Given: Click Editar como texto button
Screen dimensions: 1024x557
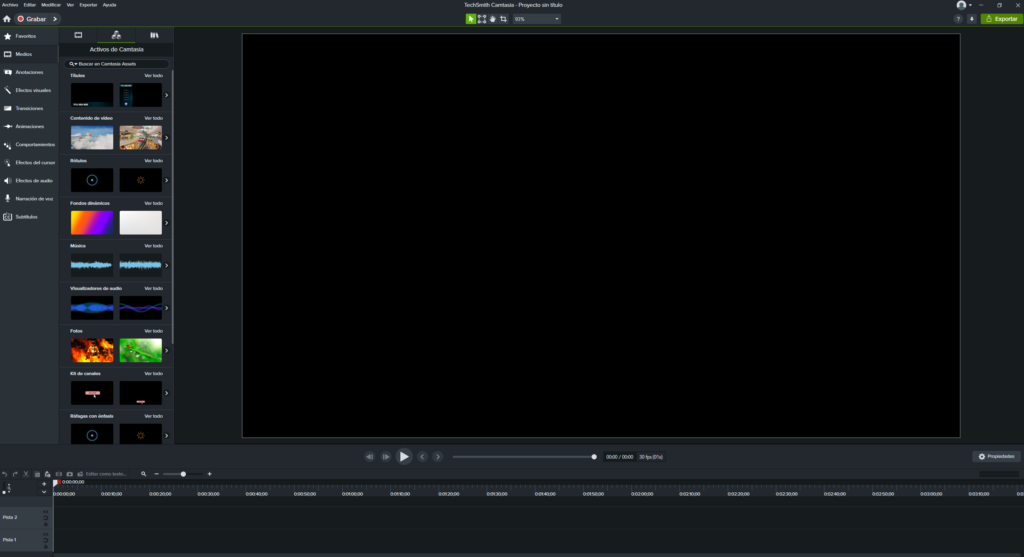Looking at the screenshot, I should coord(103,474).
